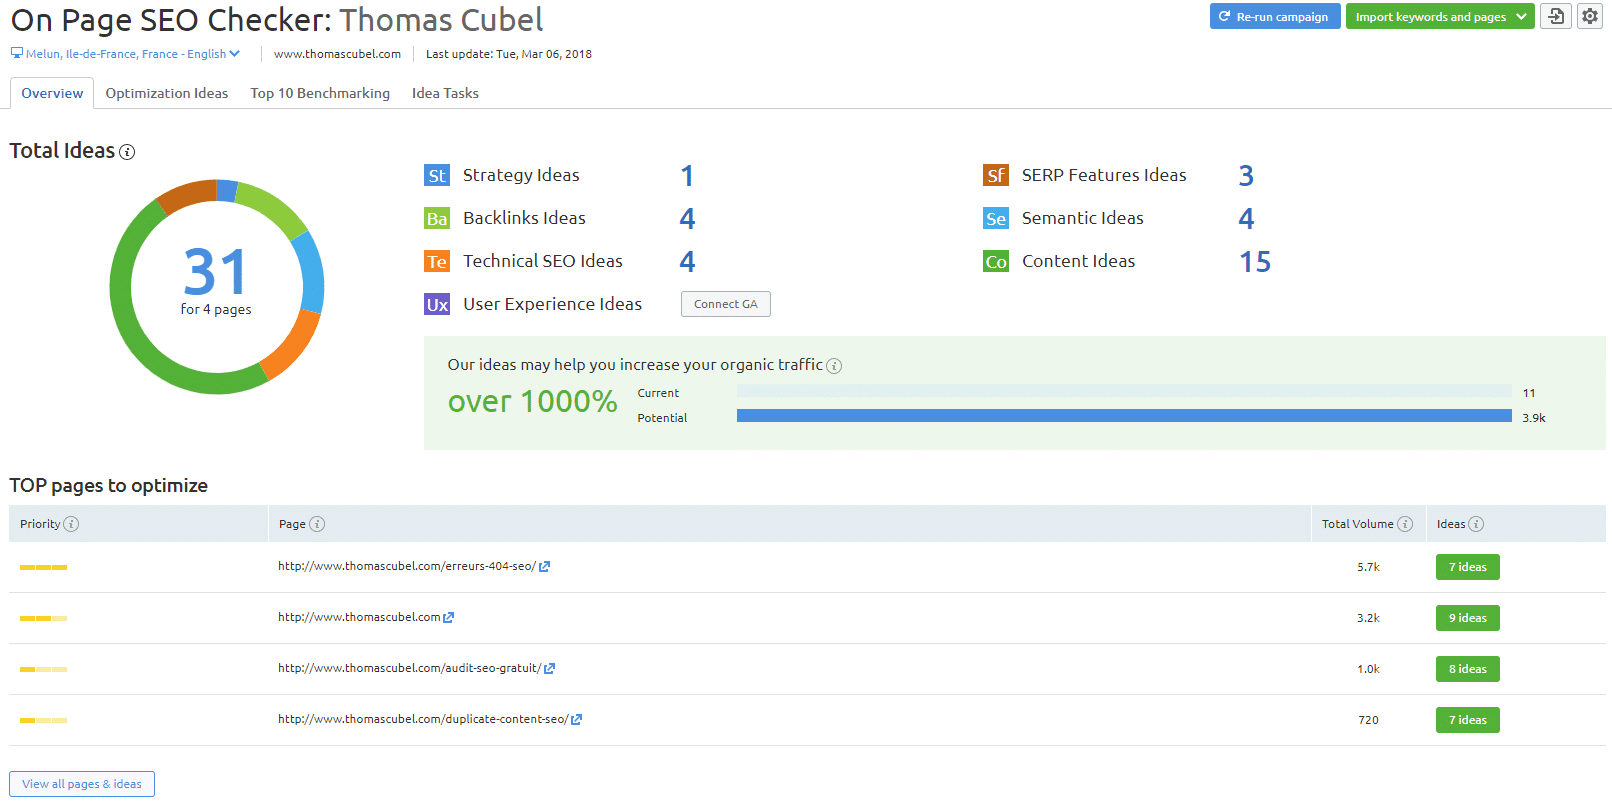This screenshot has width=1612, height=801.
Task: Click the http://www.thomascubel.com page URL
Action: 359,617
